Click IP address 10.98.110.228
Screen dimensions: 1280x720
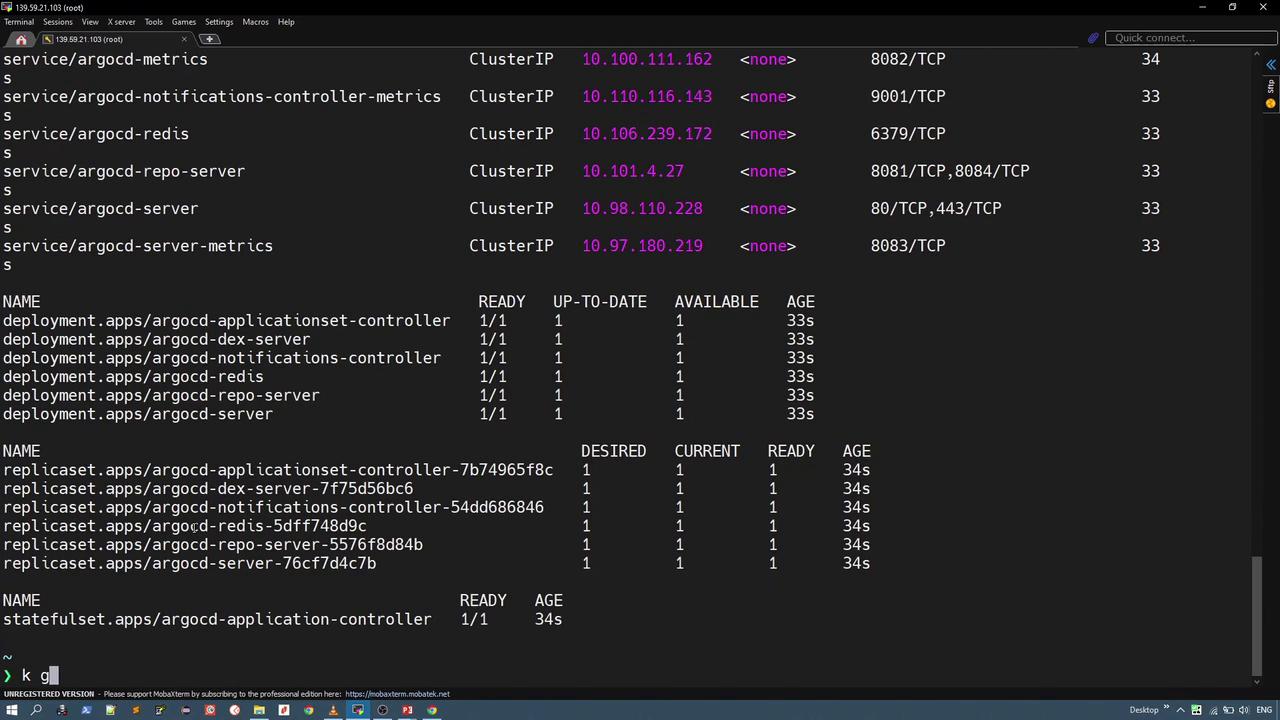coord(642,208)
